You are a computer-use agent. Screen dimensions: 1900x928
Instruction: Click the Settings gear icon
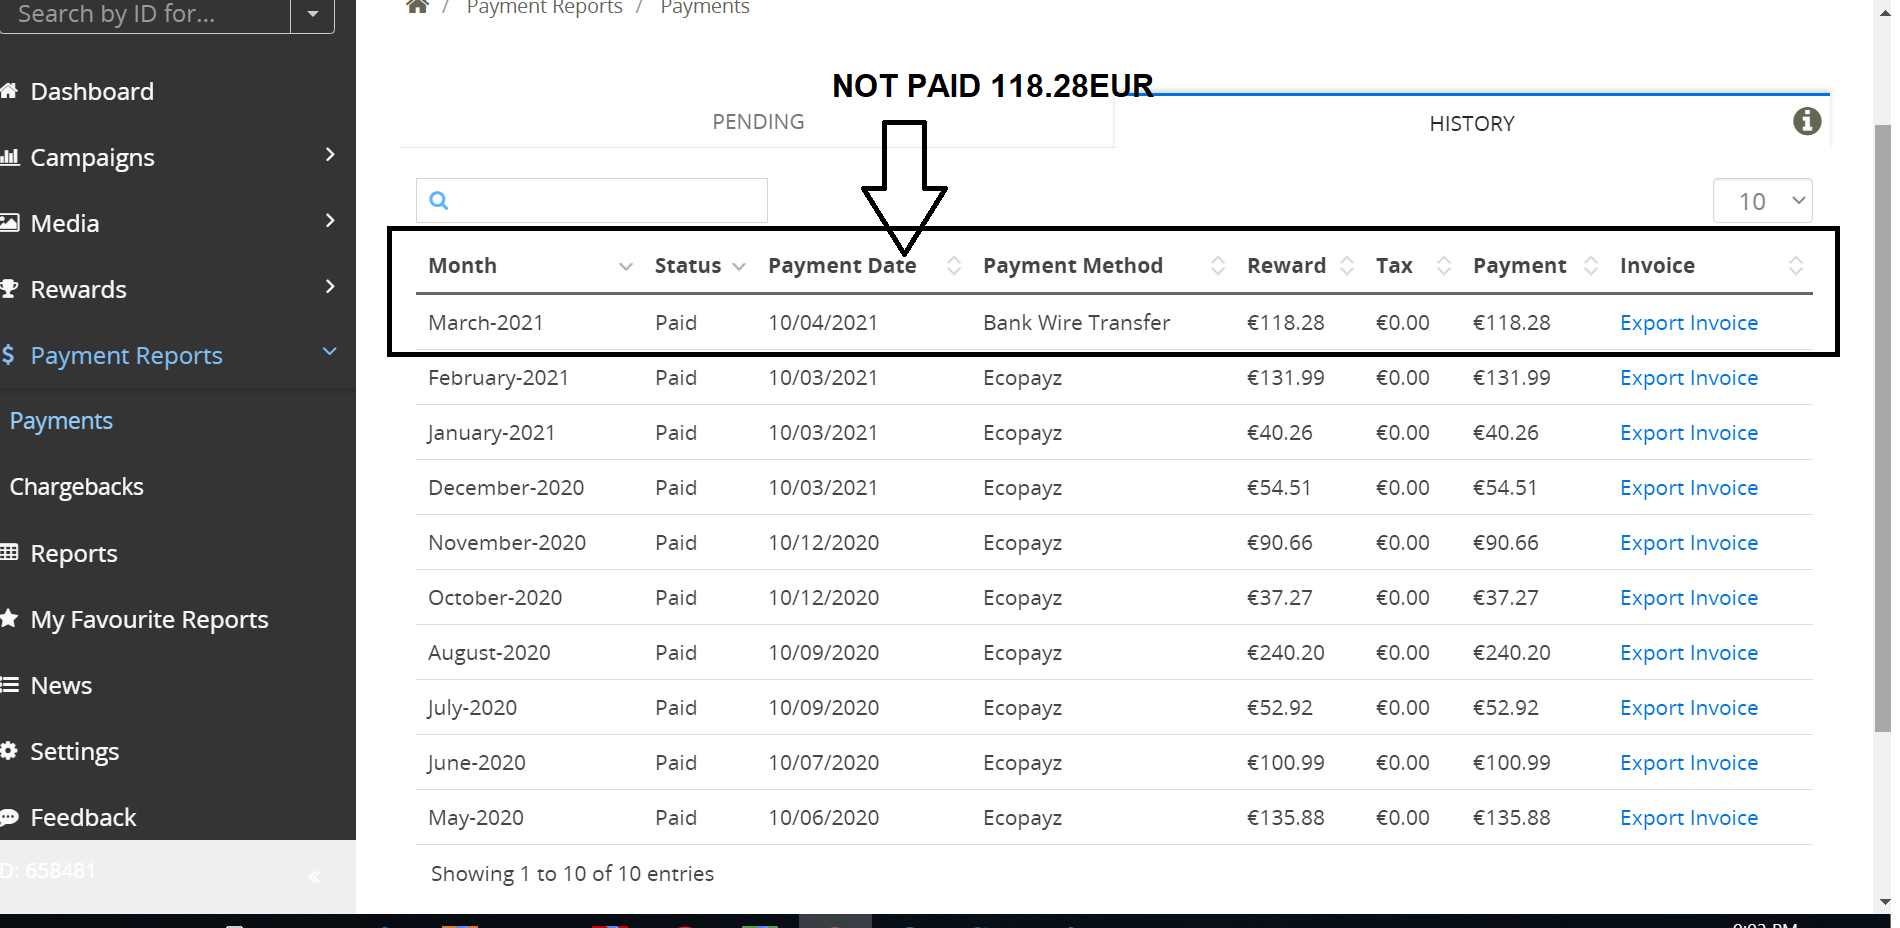tap(9, 751)
